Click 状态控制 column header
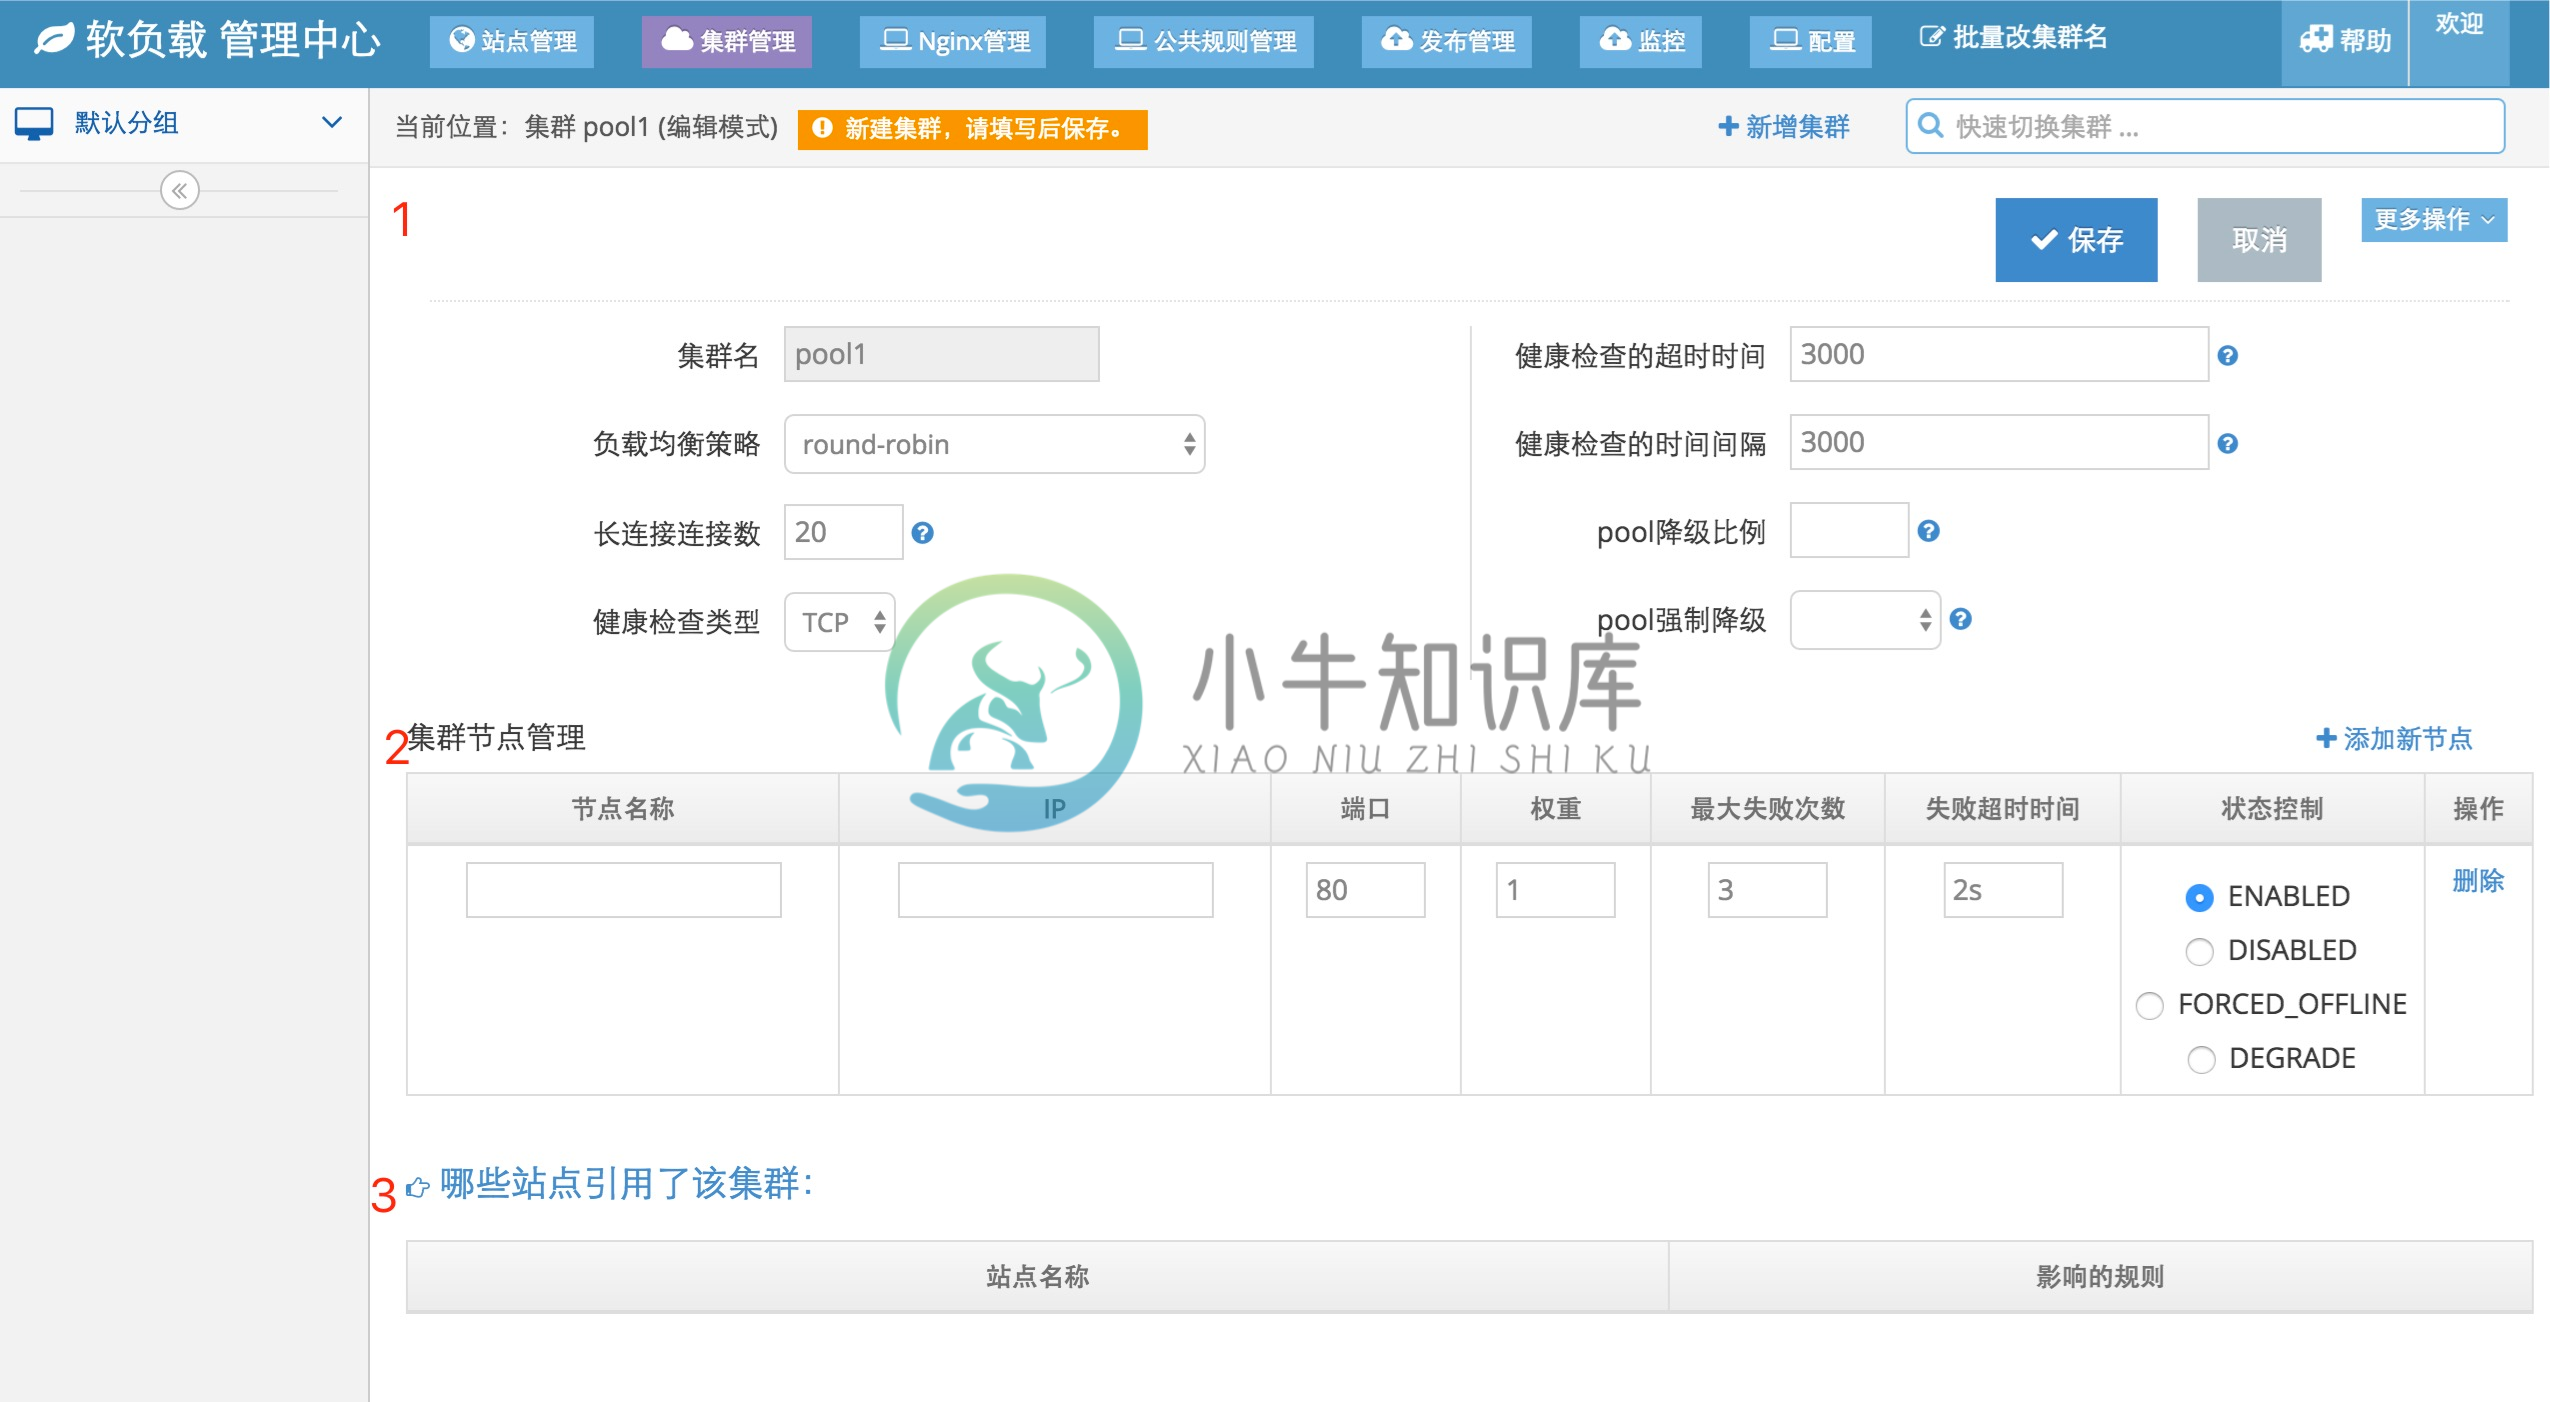 [x=2272, y=809]
